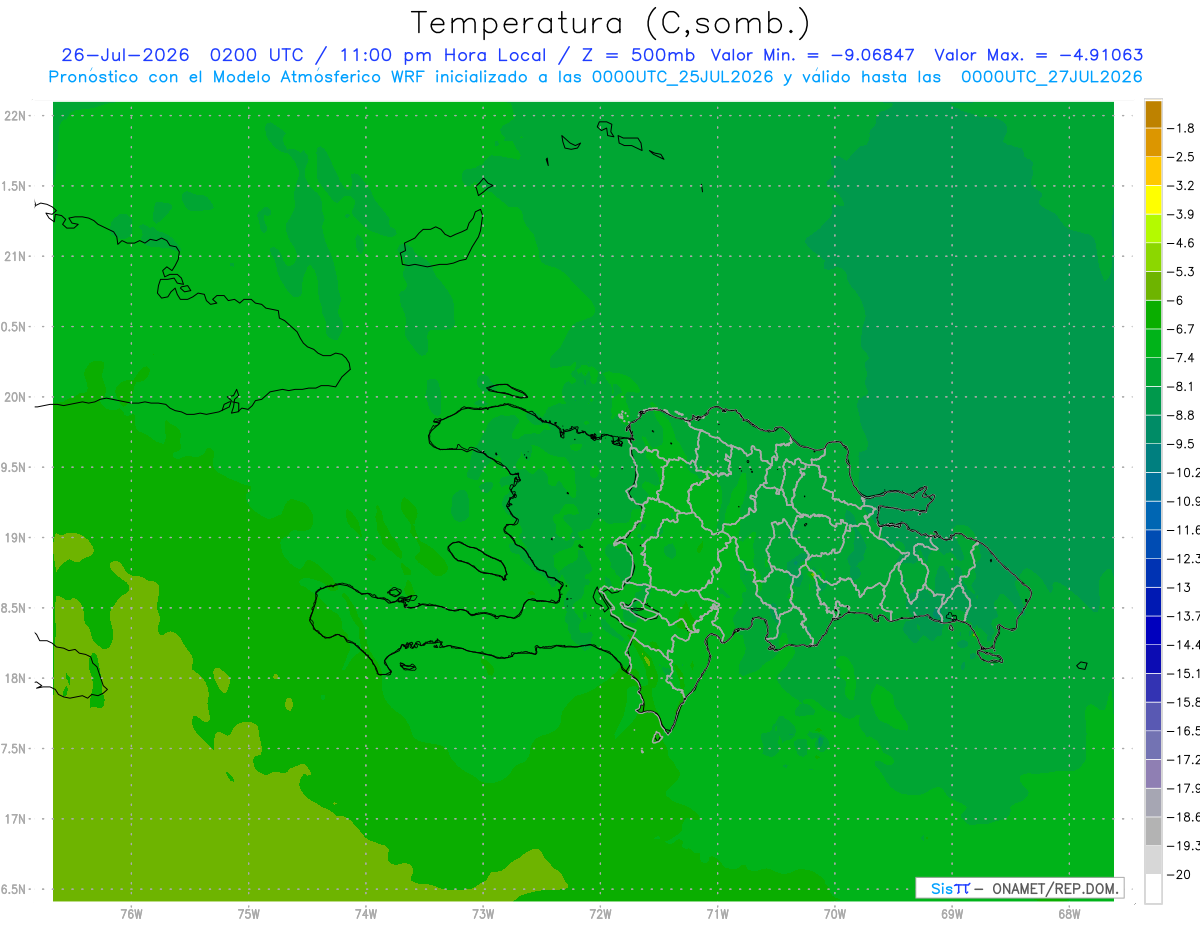Click the dark orange swatch above -1.8

(1153, 114)
